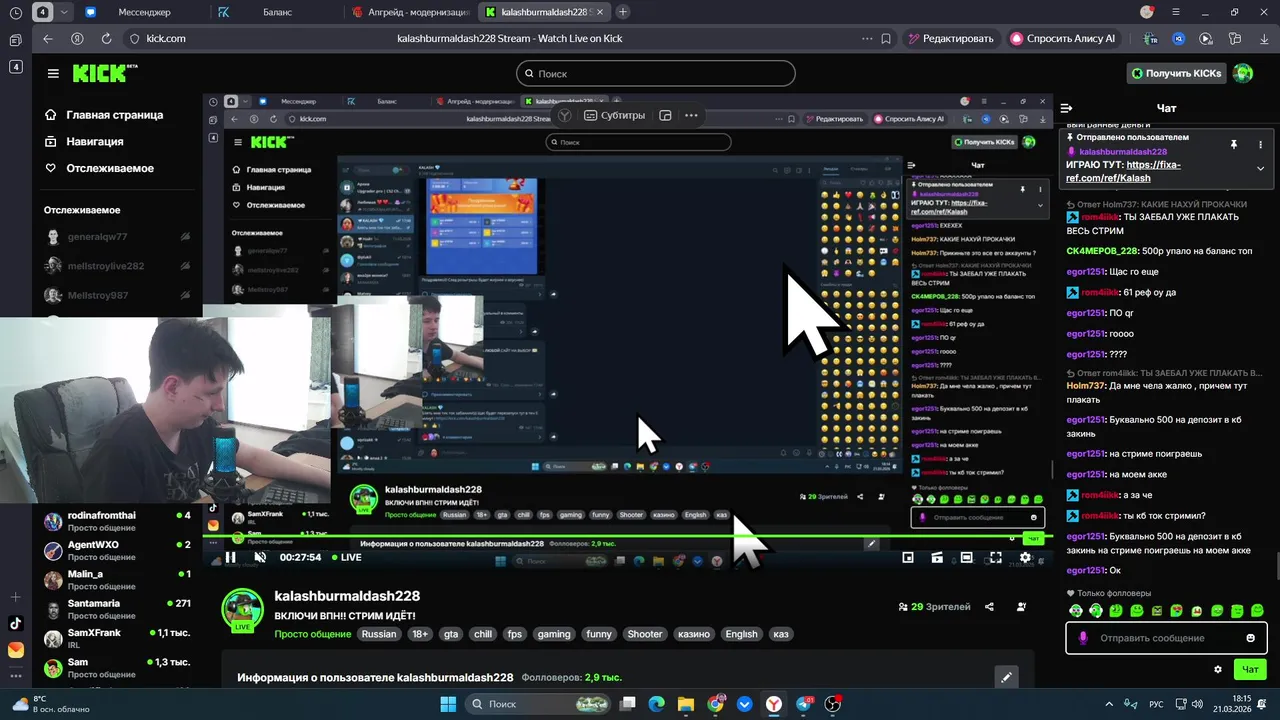Open Windows Start menu
1280x720 pixels.
point(448,704)
